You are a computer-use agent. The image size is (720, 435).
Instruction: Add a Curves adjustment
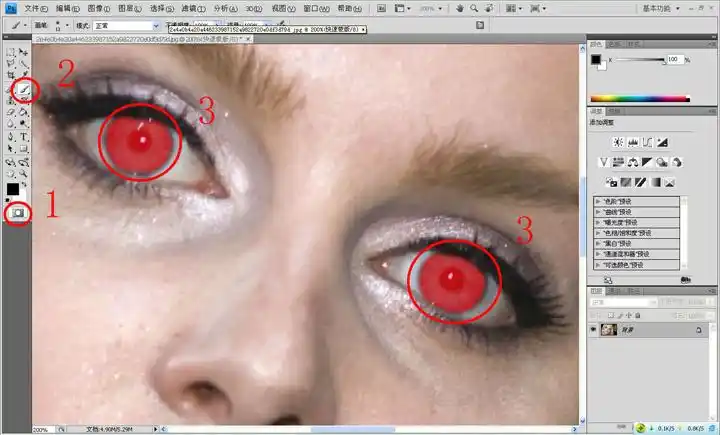coord(648,142)
